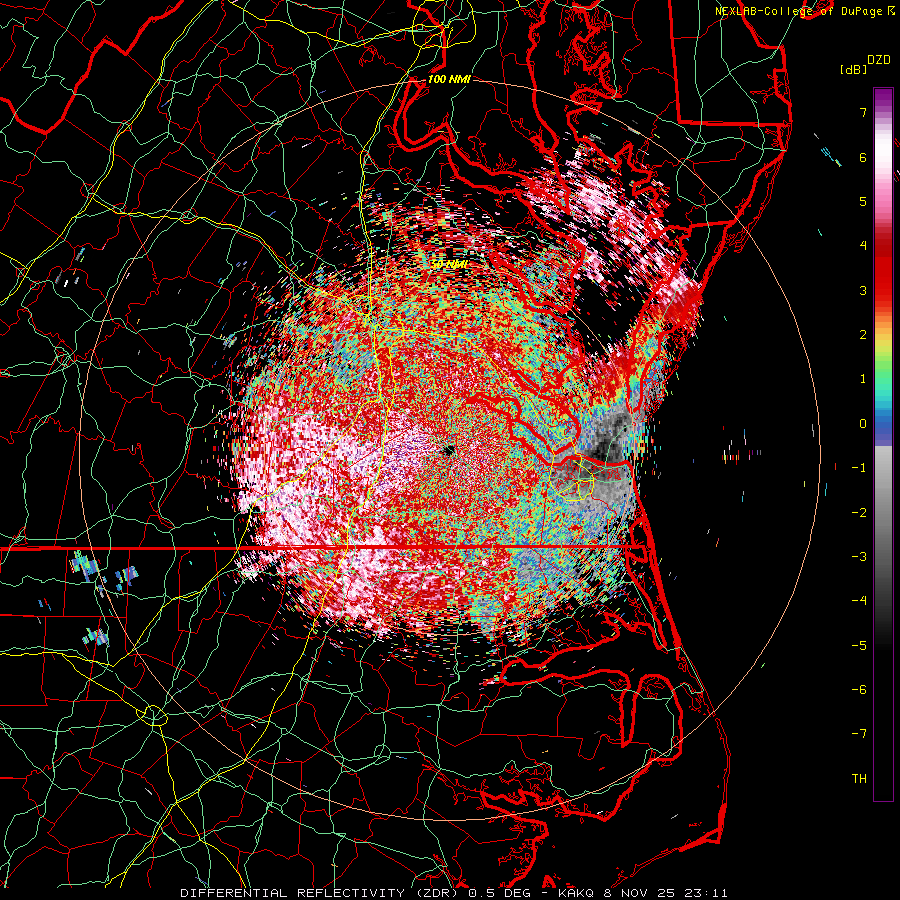Viewport: 900px width, 900px height.
Task: Click the "NEXLAB-College of DuPage" credit text
Action: 800,11
